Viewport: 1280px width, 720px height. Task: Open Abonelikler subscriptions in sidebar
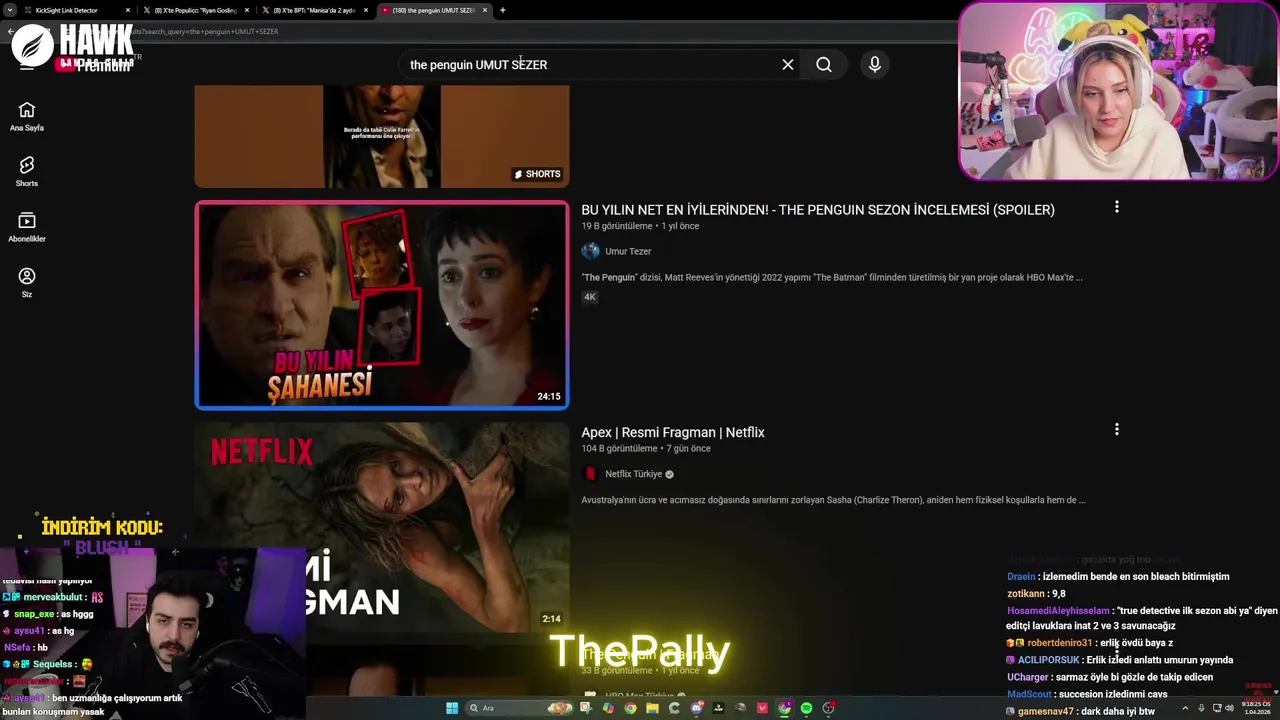pos(27,227)
